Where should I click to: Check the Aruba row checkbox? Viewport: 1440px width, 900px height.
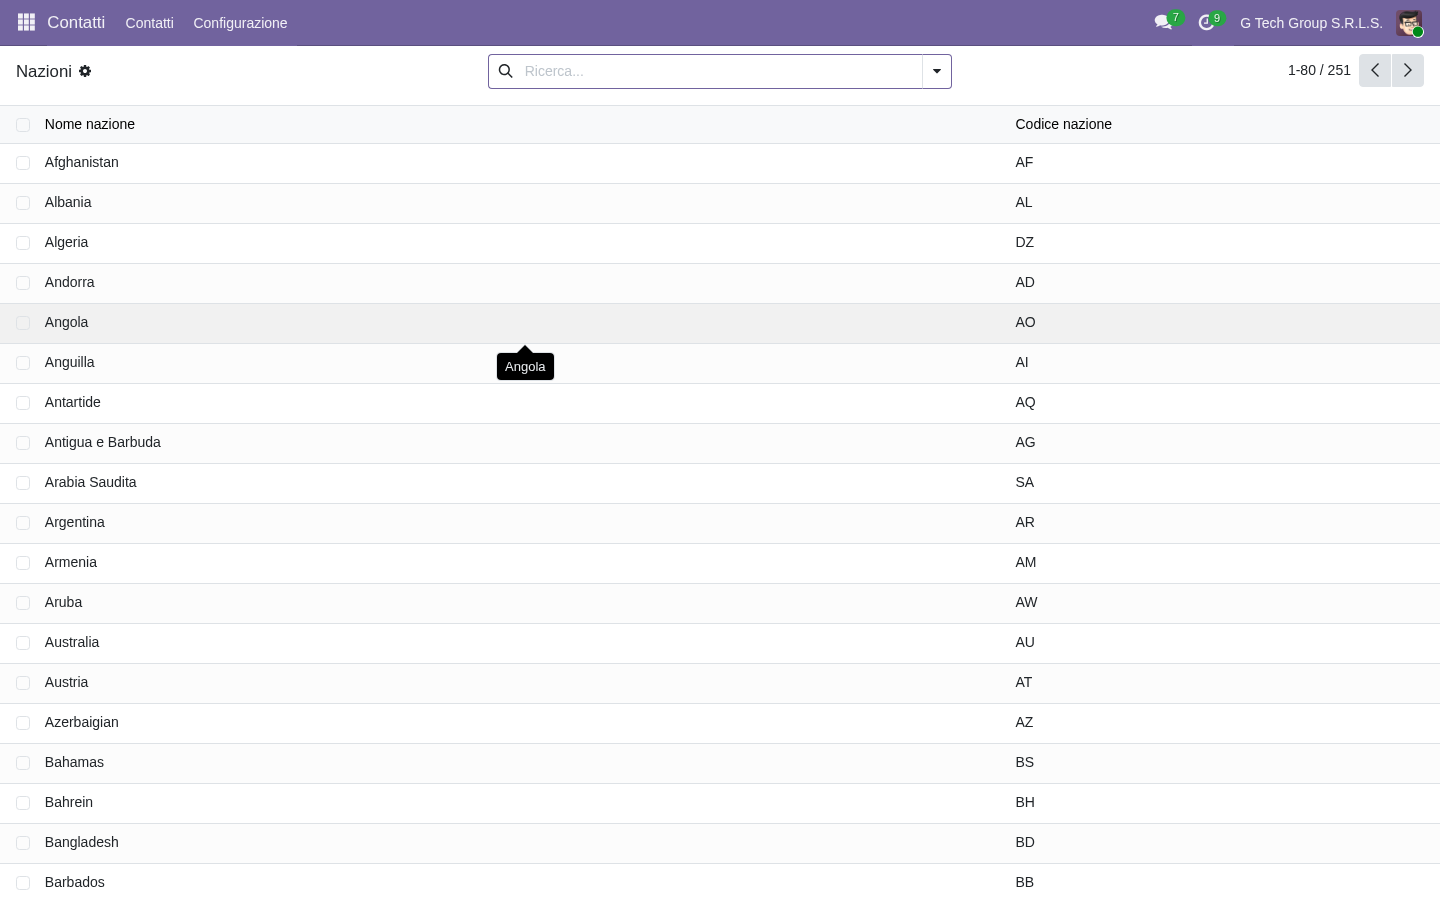[x=23, y=603]
